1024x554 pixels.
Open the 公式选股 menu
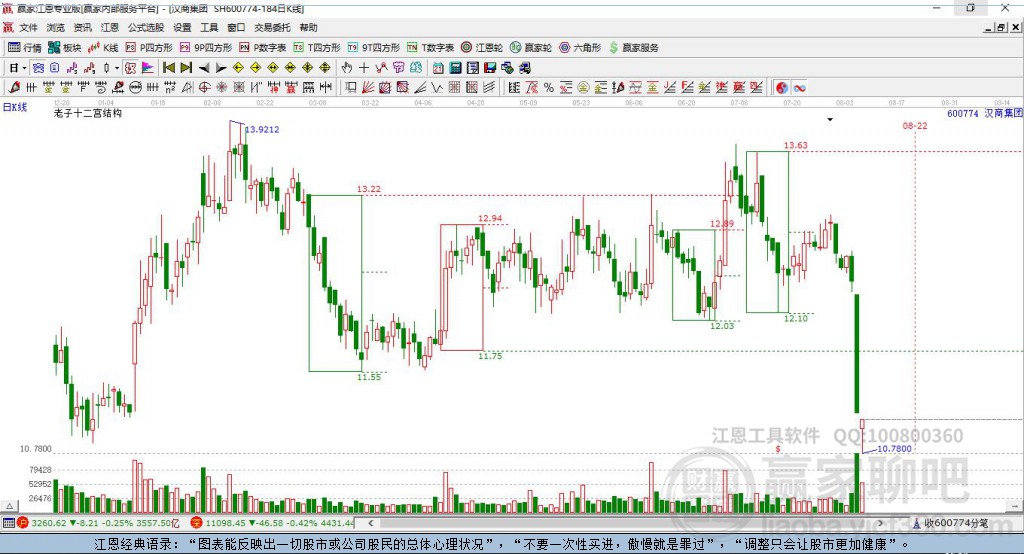click(x=146, y=27)
